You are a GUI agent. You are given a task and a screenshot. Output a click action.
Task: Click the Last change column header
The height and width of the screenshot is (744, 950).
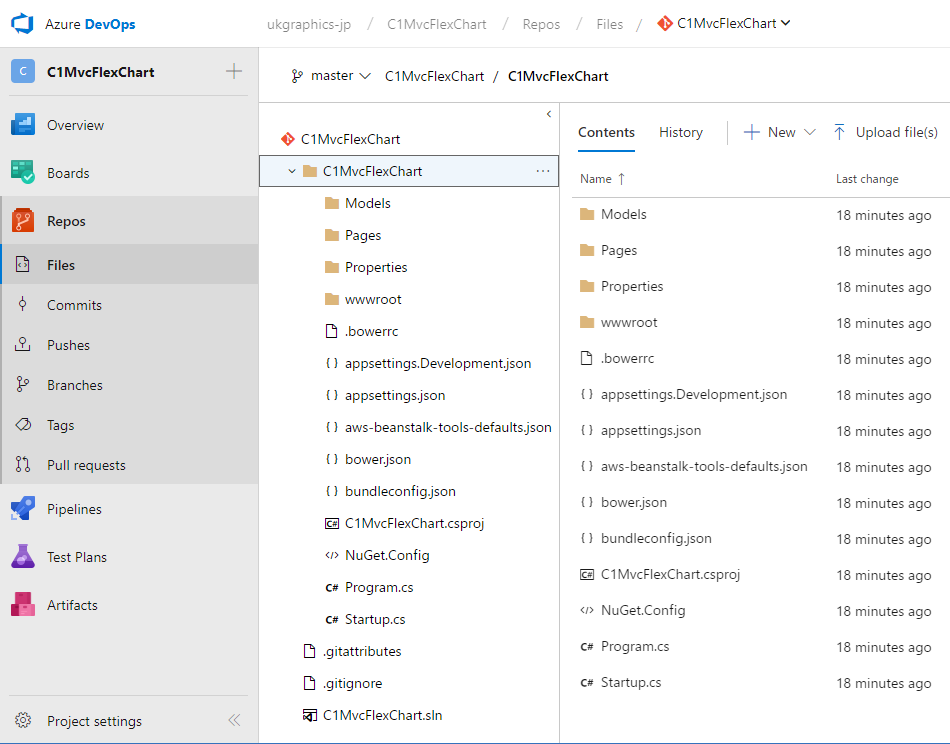pyautogui.click(x=867, y=179)
